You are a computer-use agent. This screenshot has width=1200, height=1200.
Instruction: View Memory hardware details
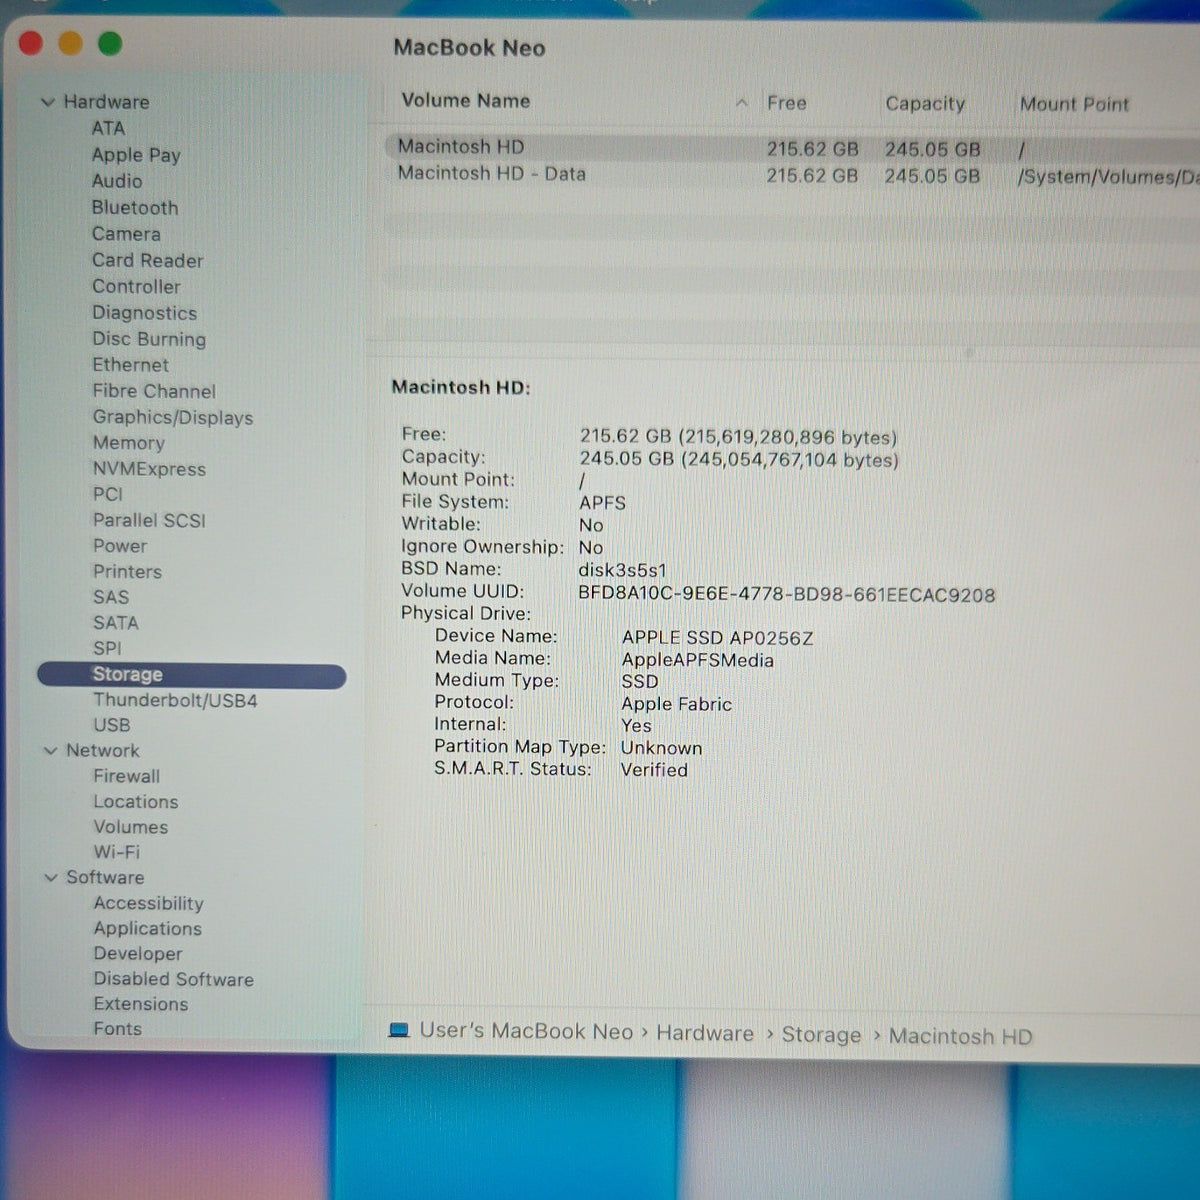(x=129, y=443)
